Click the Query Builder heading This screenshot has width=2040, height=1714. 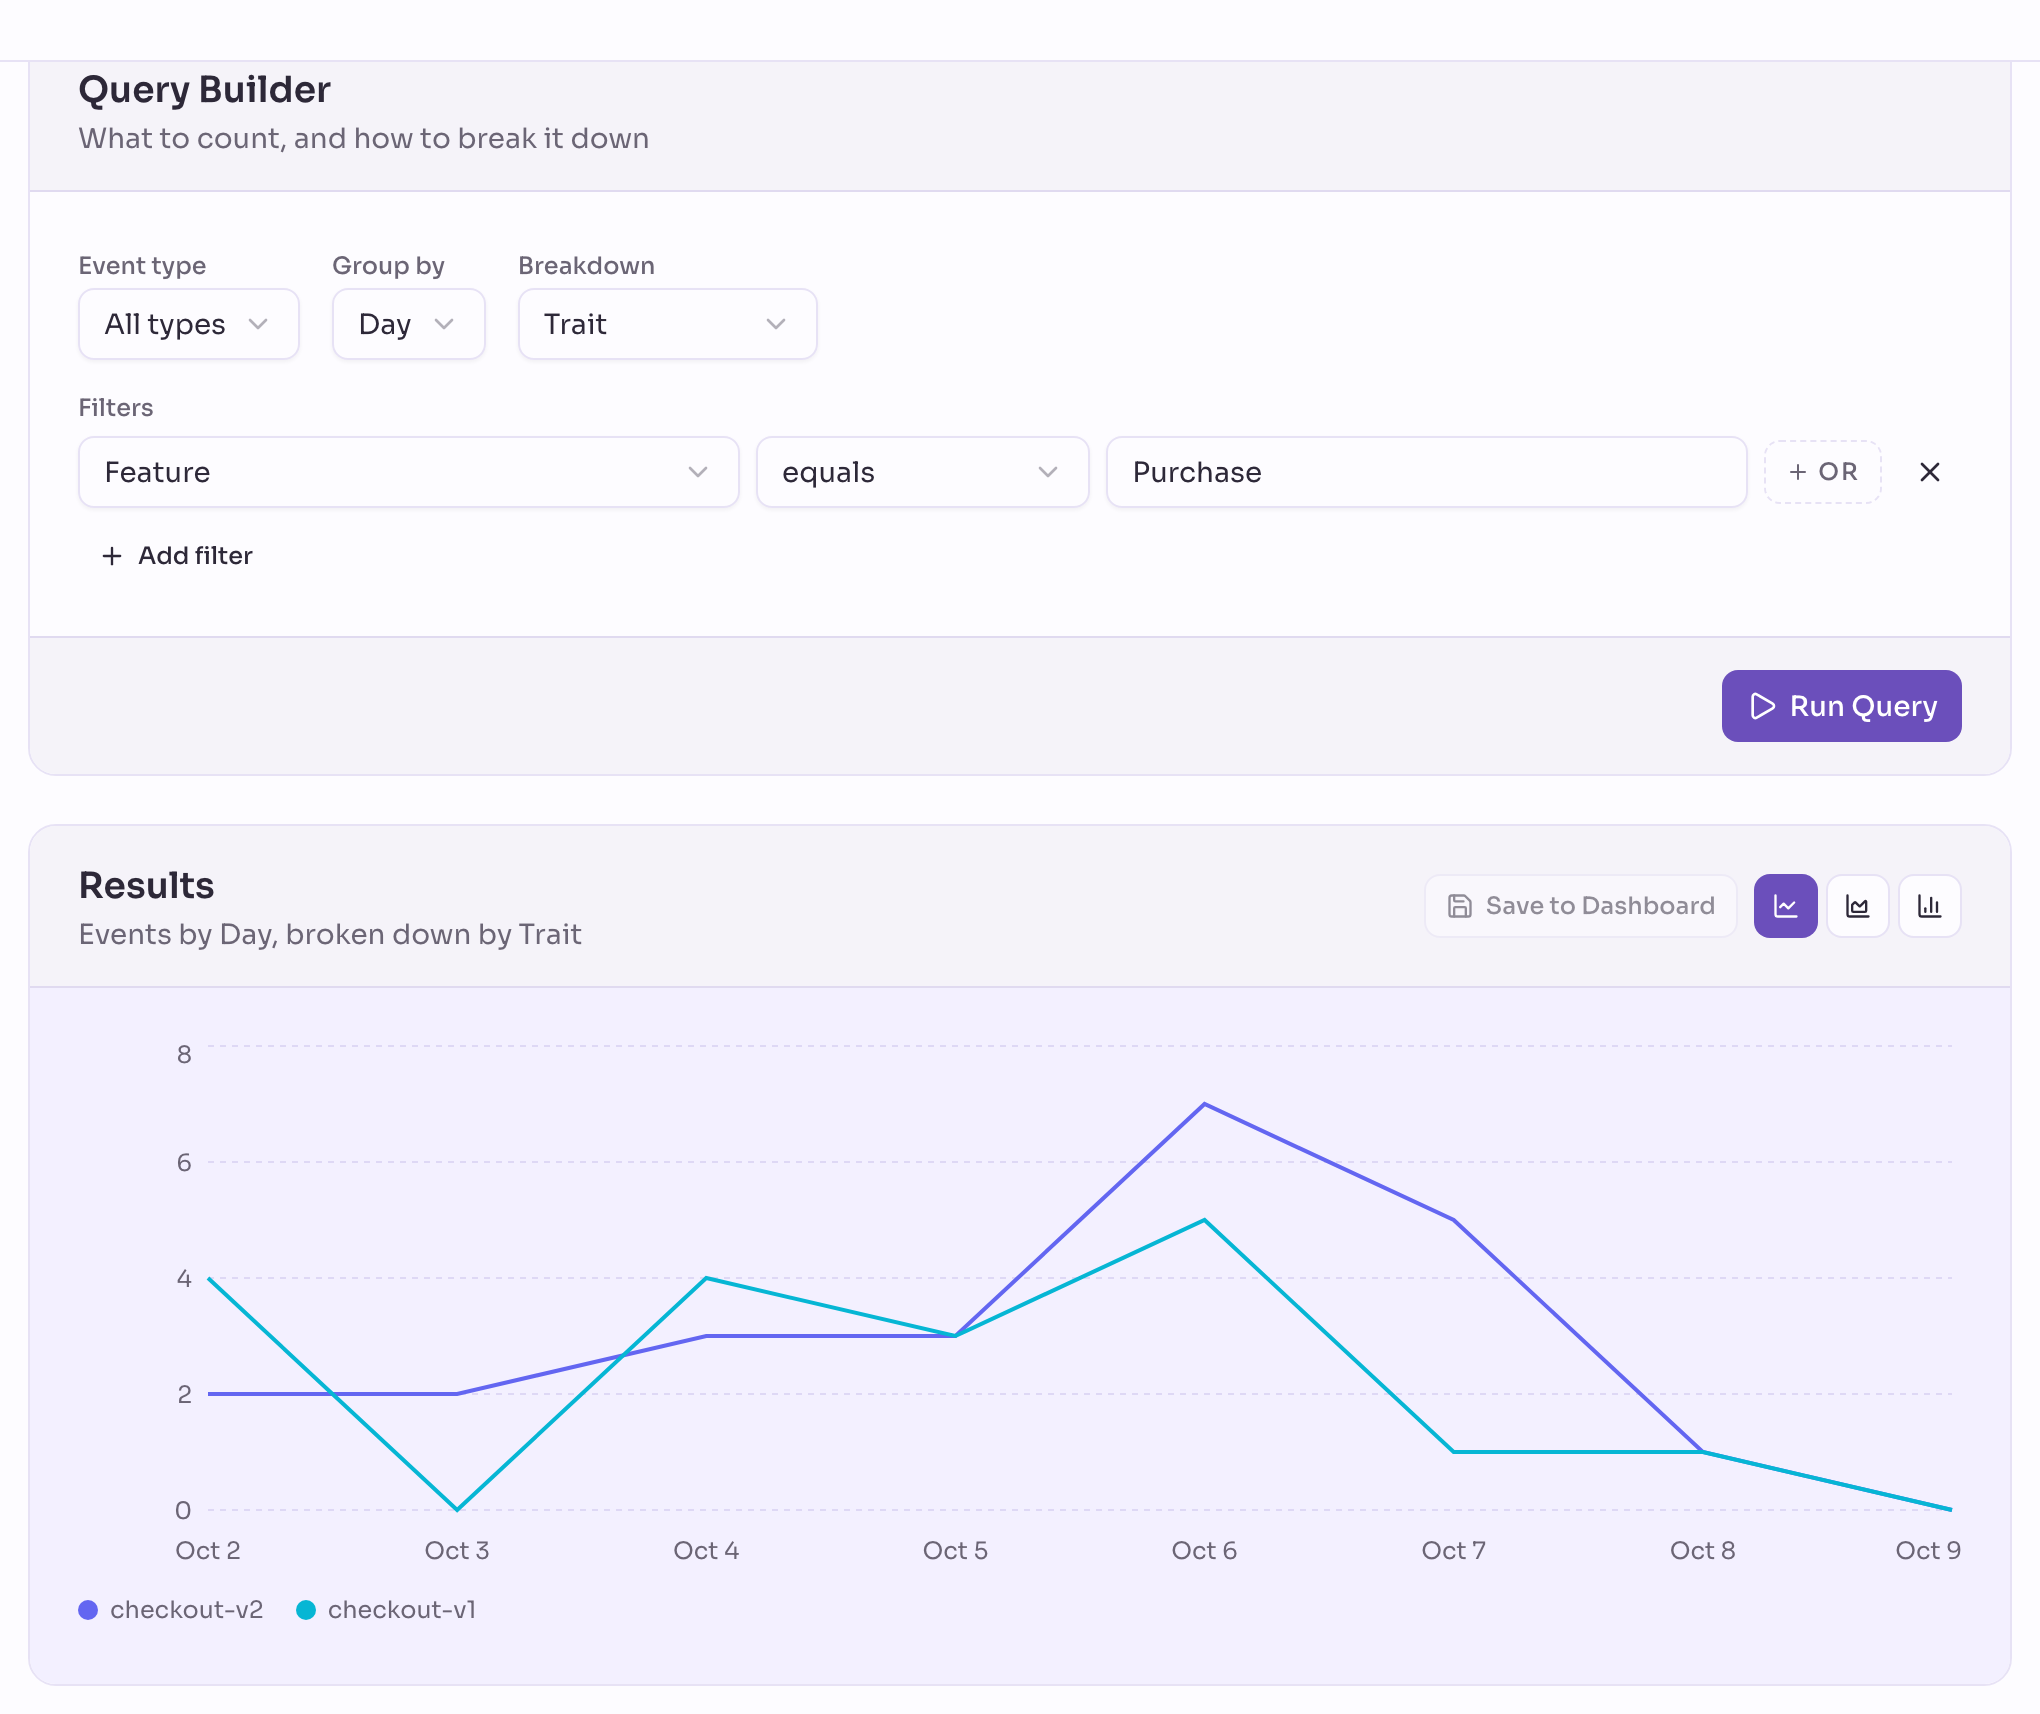pos(205,89)
